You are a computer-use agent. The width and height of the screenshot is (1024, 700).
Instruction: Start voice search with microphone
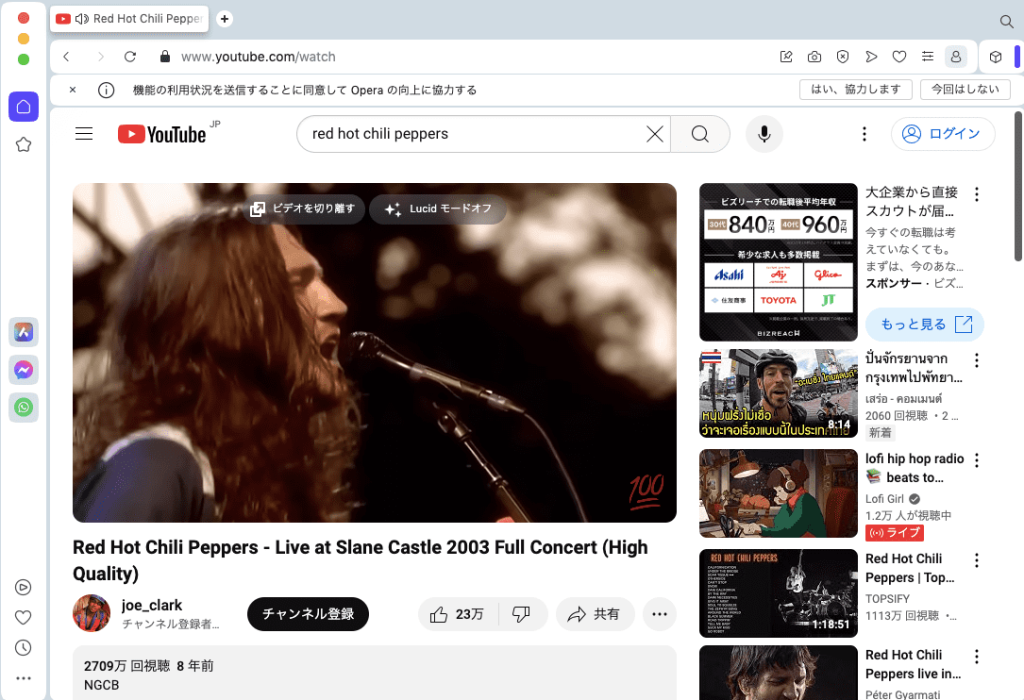764,134
